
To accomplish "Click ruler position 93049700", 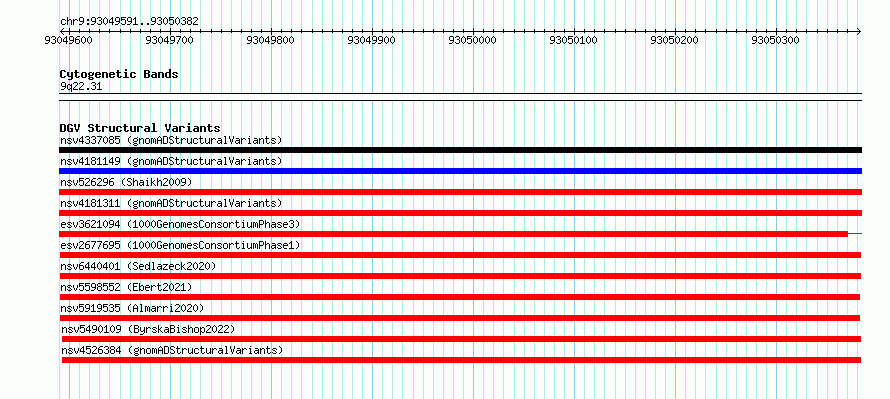I will point(169,40).
